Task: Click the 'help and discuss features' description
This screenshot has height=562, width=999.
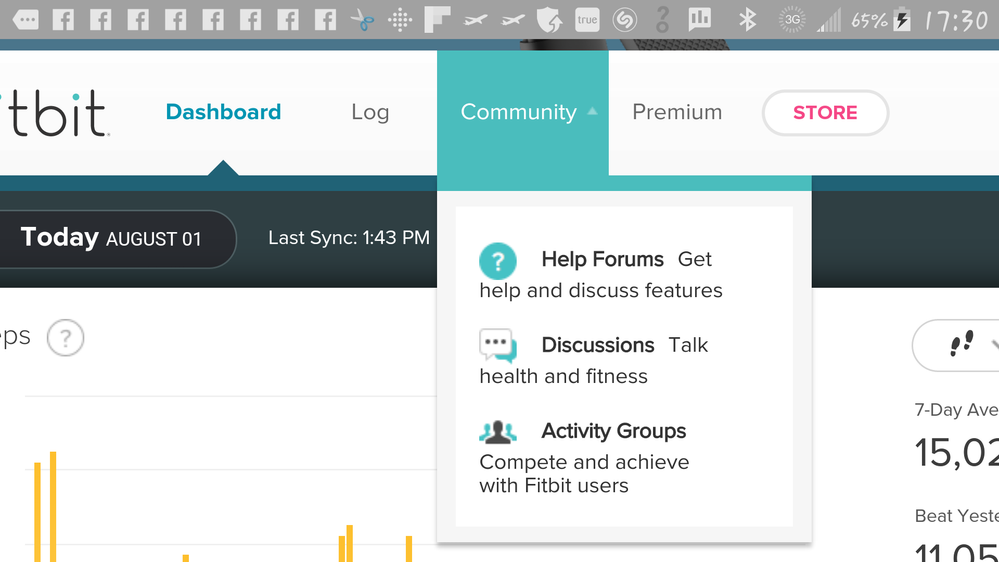Action: pos(601,291)
